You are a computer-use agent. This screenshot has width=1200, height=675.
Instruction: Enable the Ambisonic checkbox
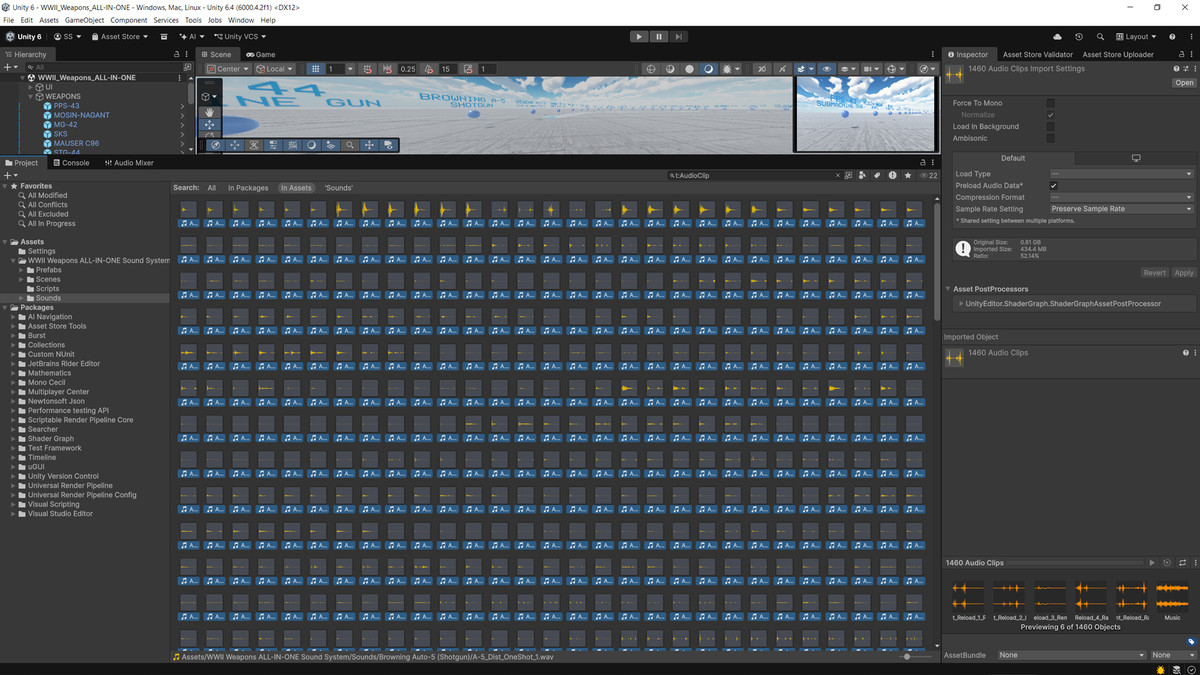[x=1051, y=138]
